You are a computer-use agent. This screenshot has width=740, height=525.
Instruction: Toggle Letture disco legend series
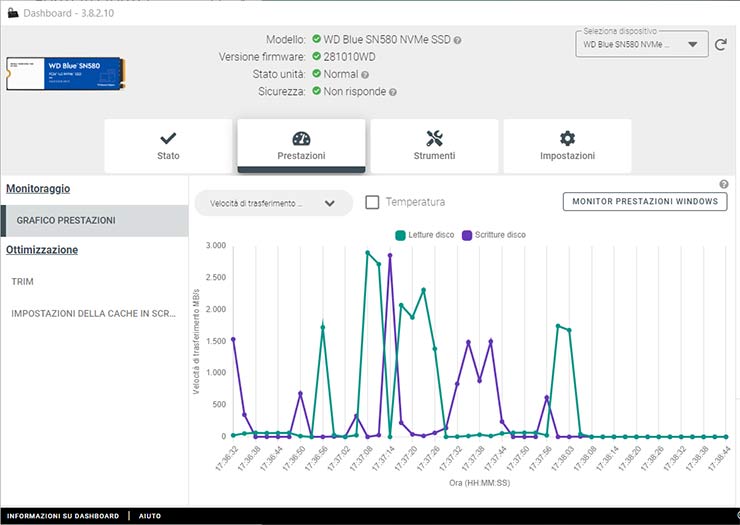(x=428, y=235)
